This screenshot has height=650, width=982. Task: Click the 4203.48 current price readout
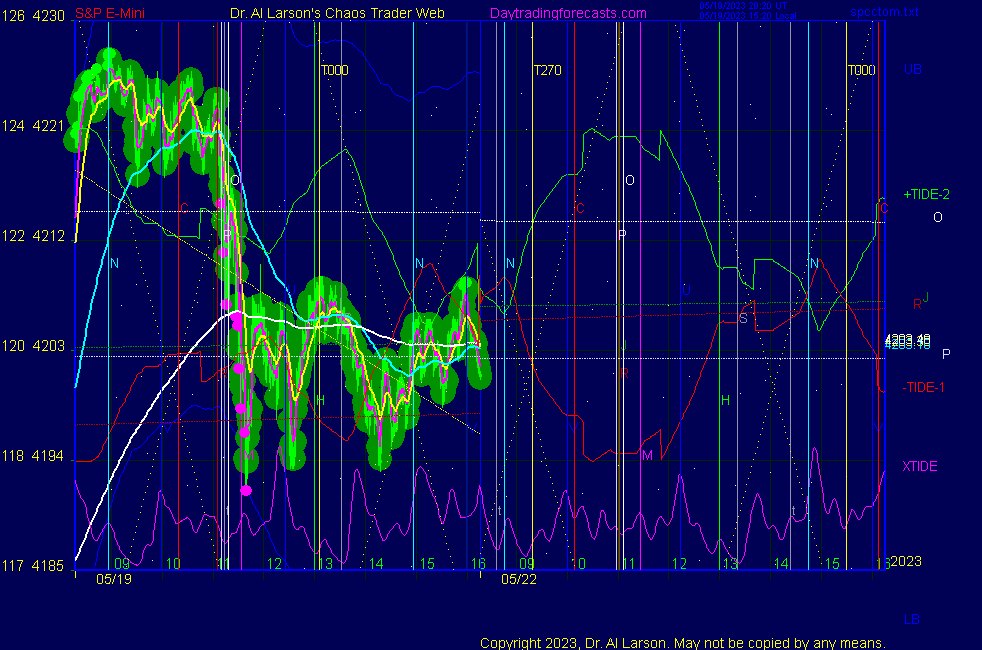(907, 341)
